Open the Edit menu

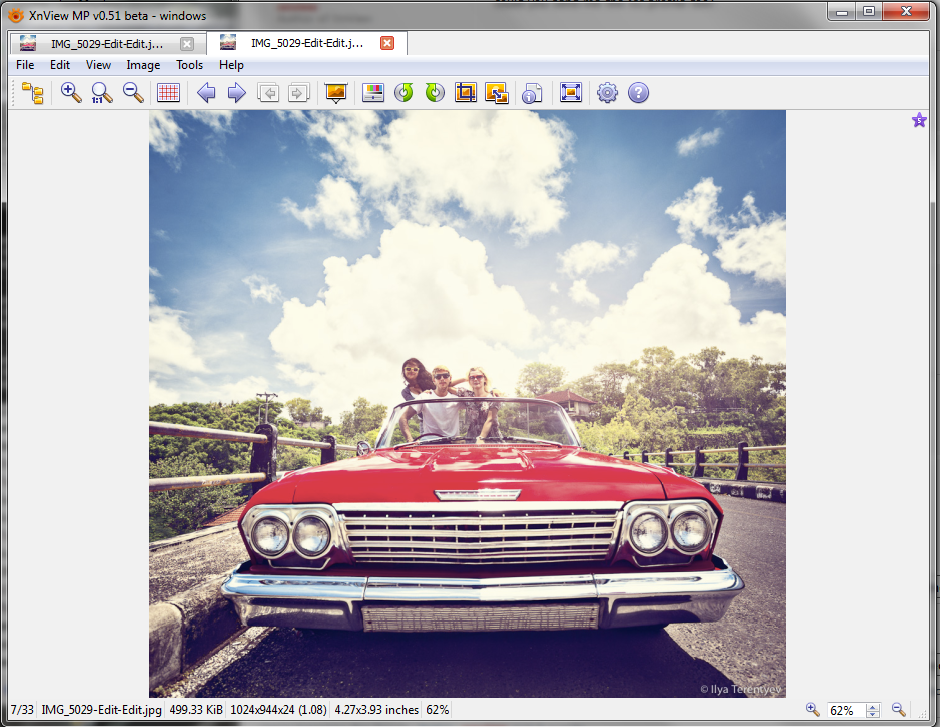59,65
